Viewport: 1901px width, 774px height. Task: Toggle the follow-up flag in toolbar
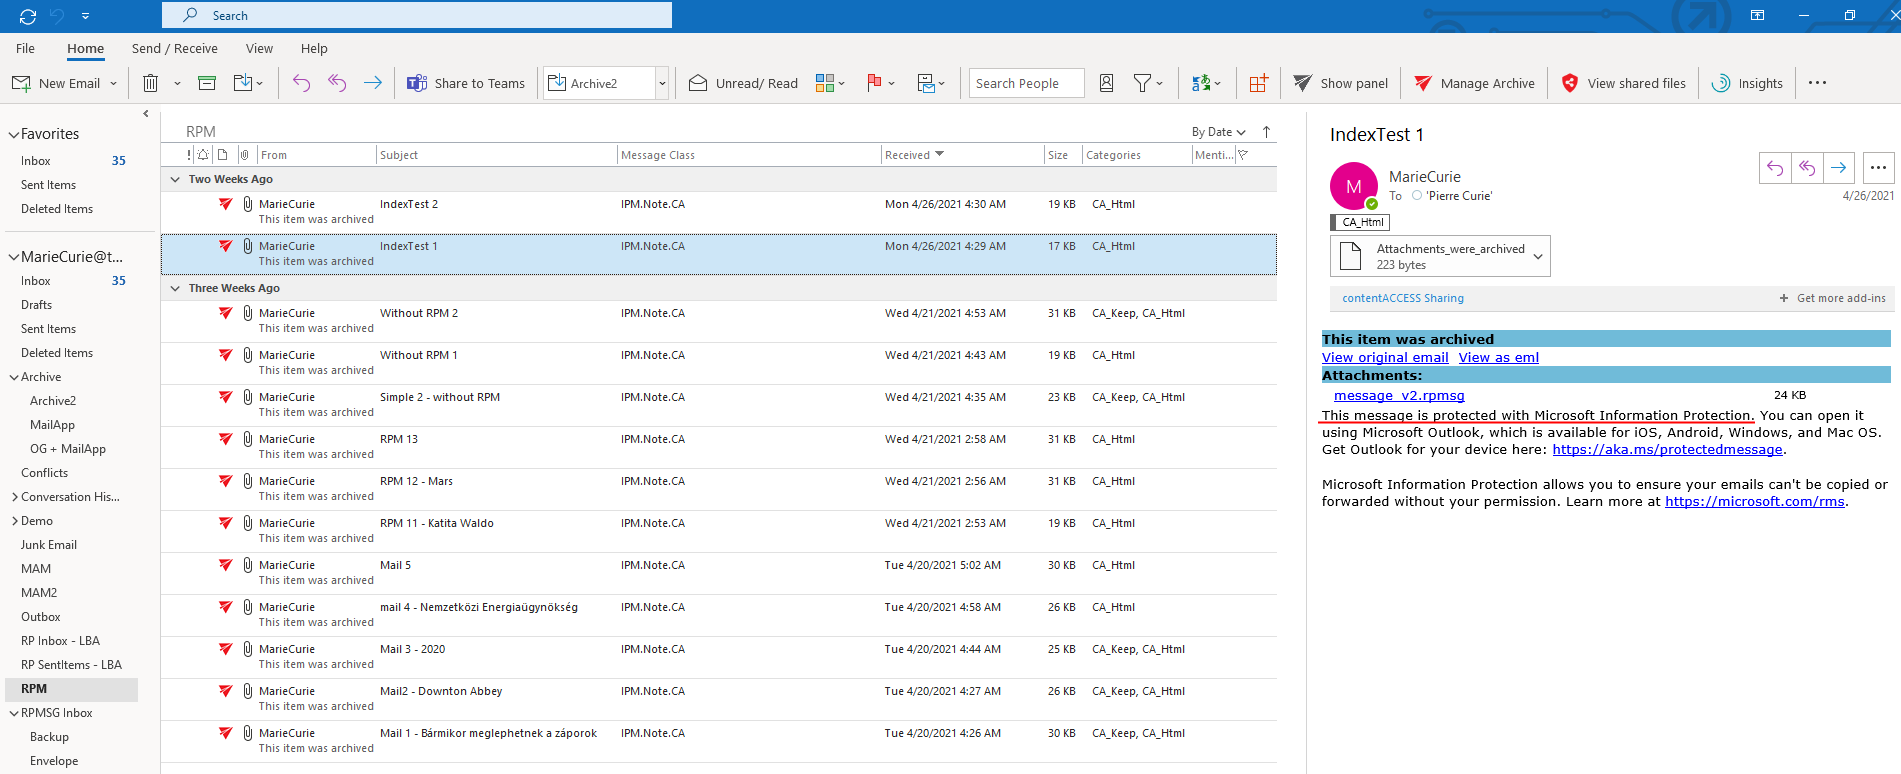tap(874, 84)
